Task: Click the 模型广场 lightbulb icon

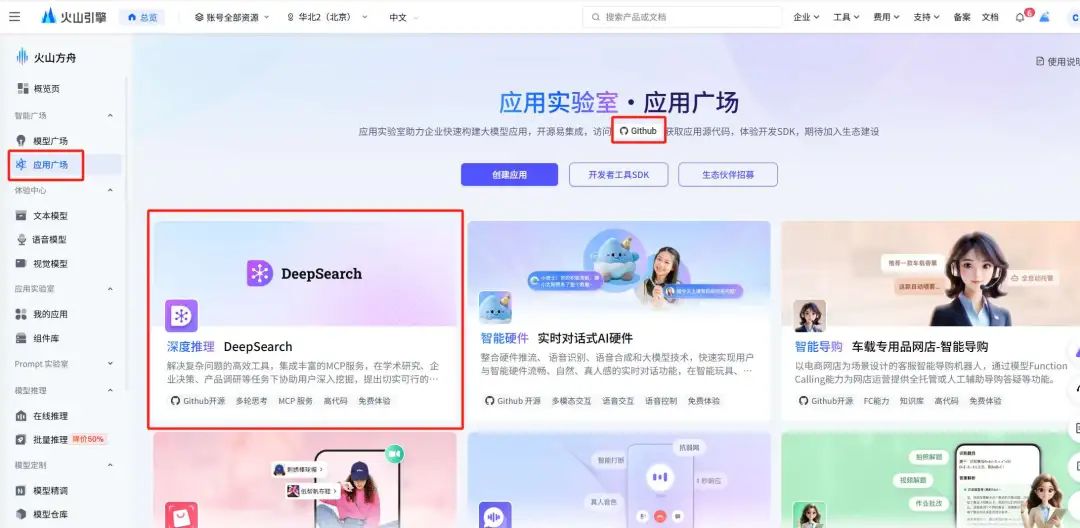Action: point(21,140)
